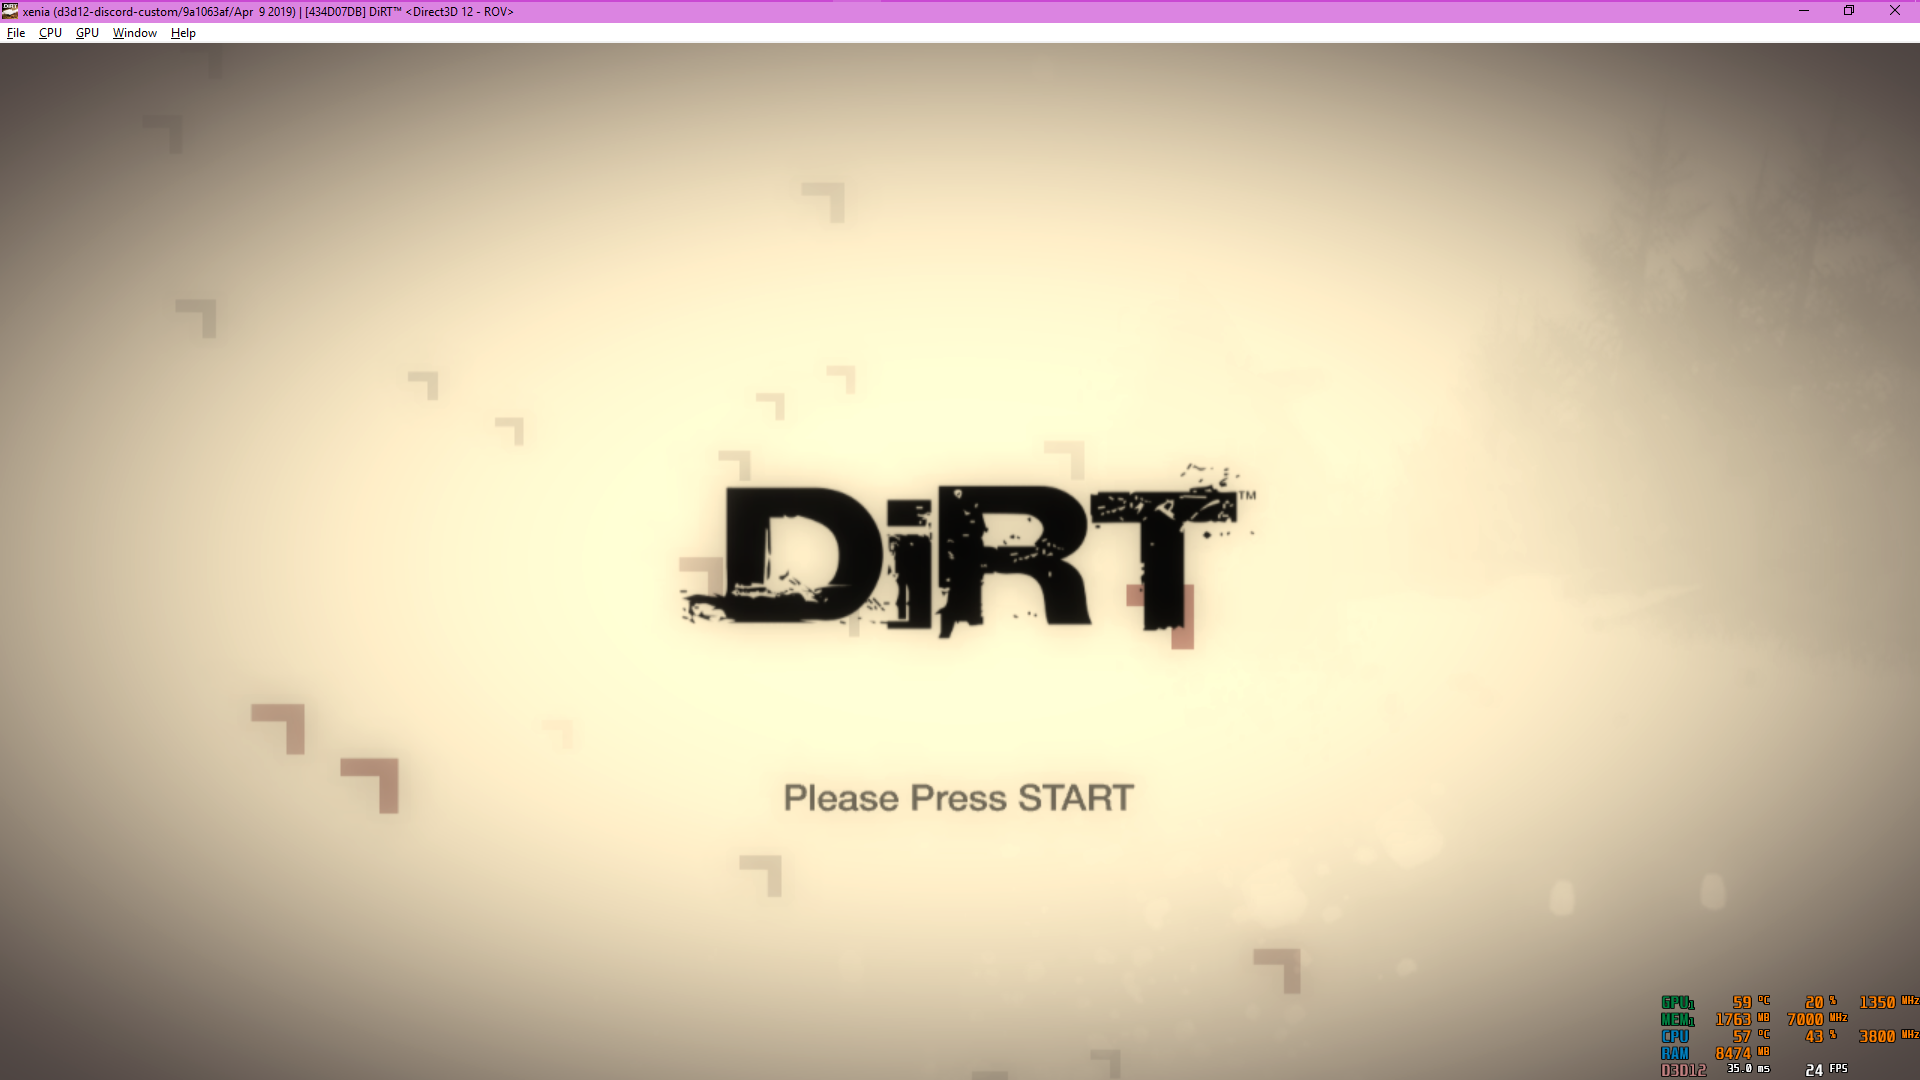Screen dimensions: 1920x1080
Task: Open the Help menu
Action: coord(183,33)
